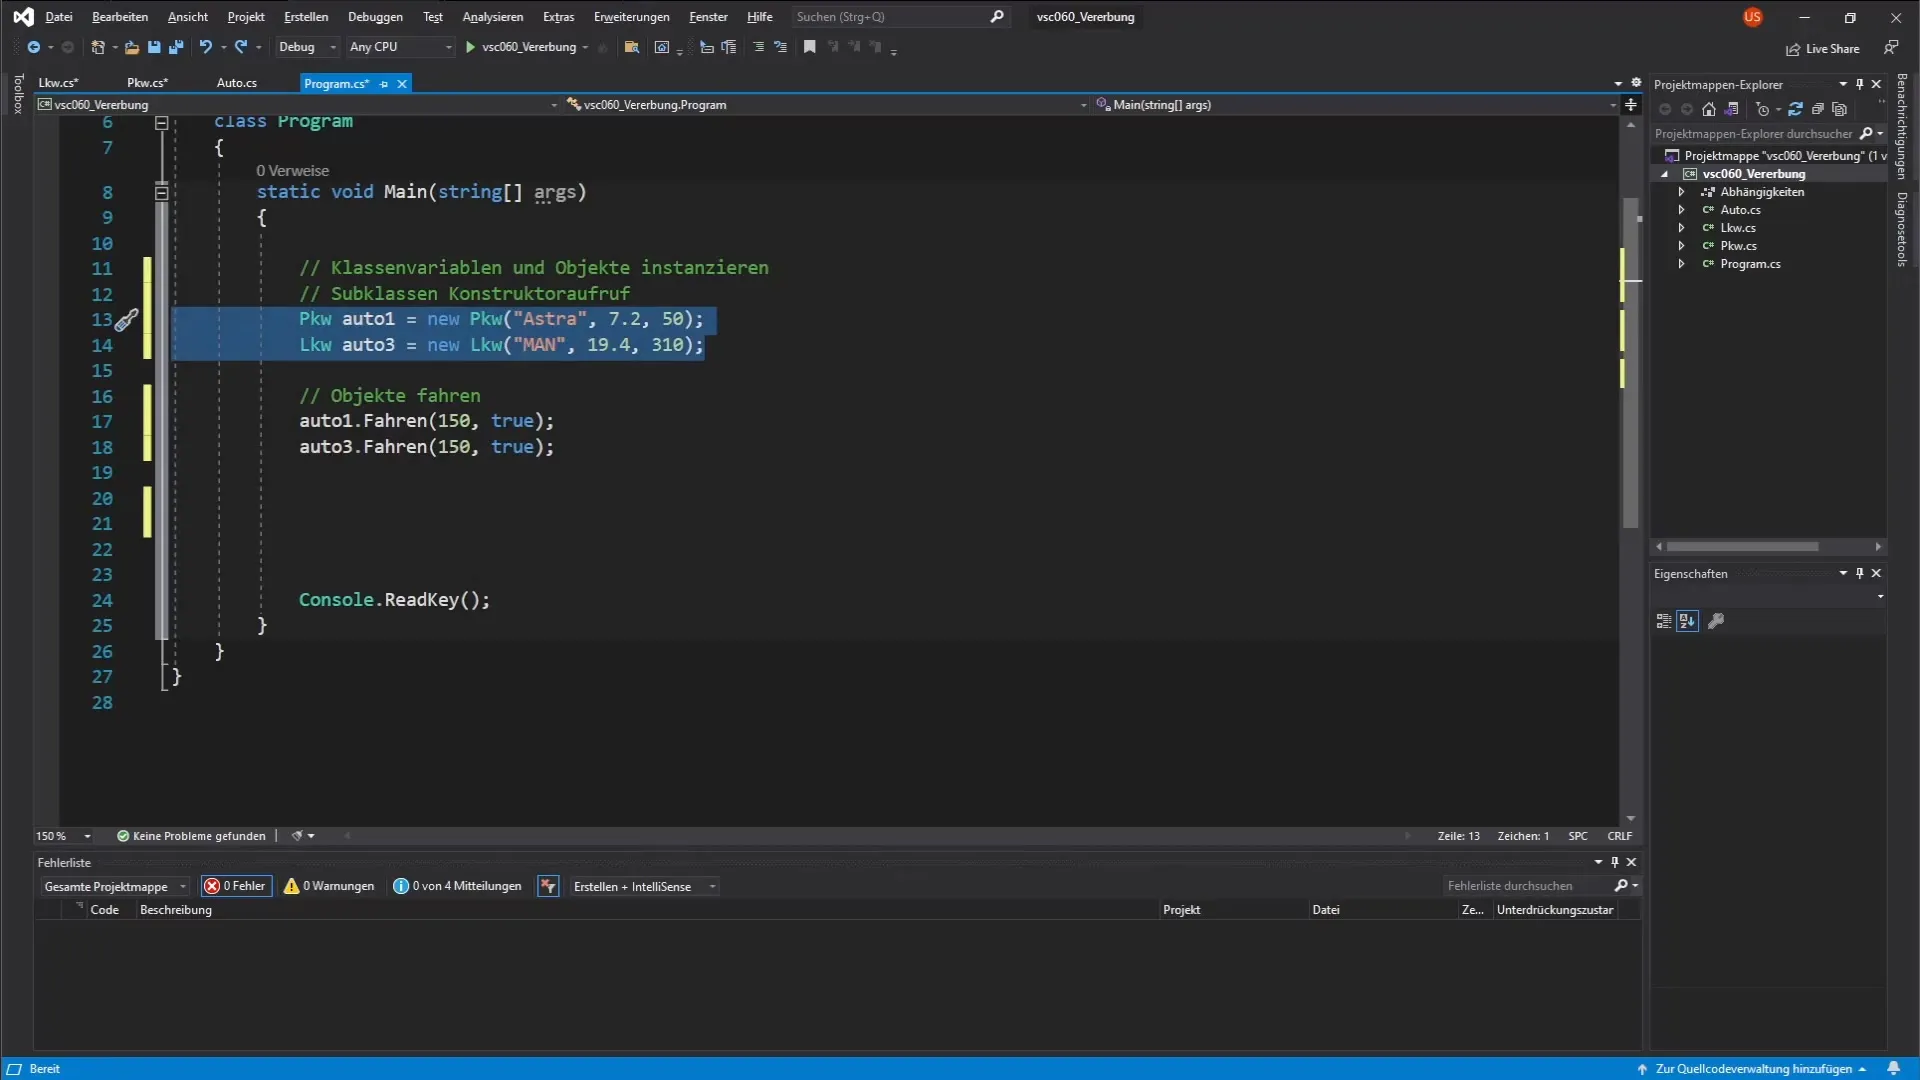The height and width of the screenshot is (1080, 1920).
Task: Click the comment out lines icon
Action: 759,47
